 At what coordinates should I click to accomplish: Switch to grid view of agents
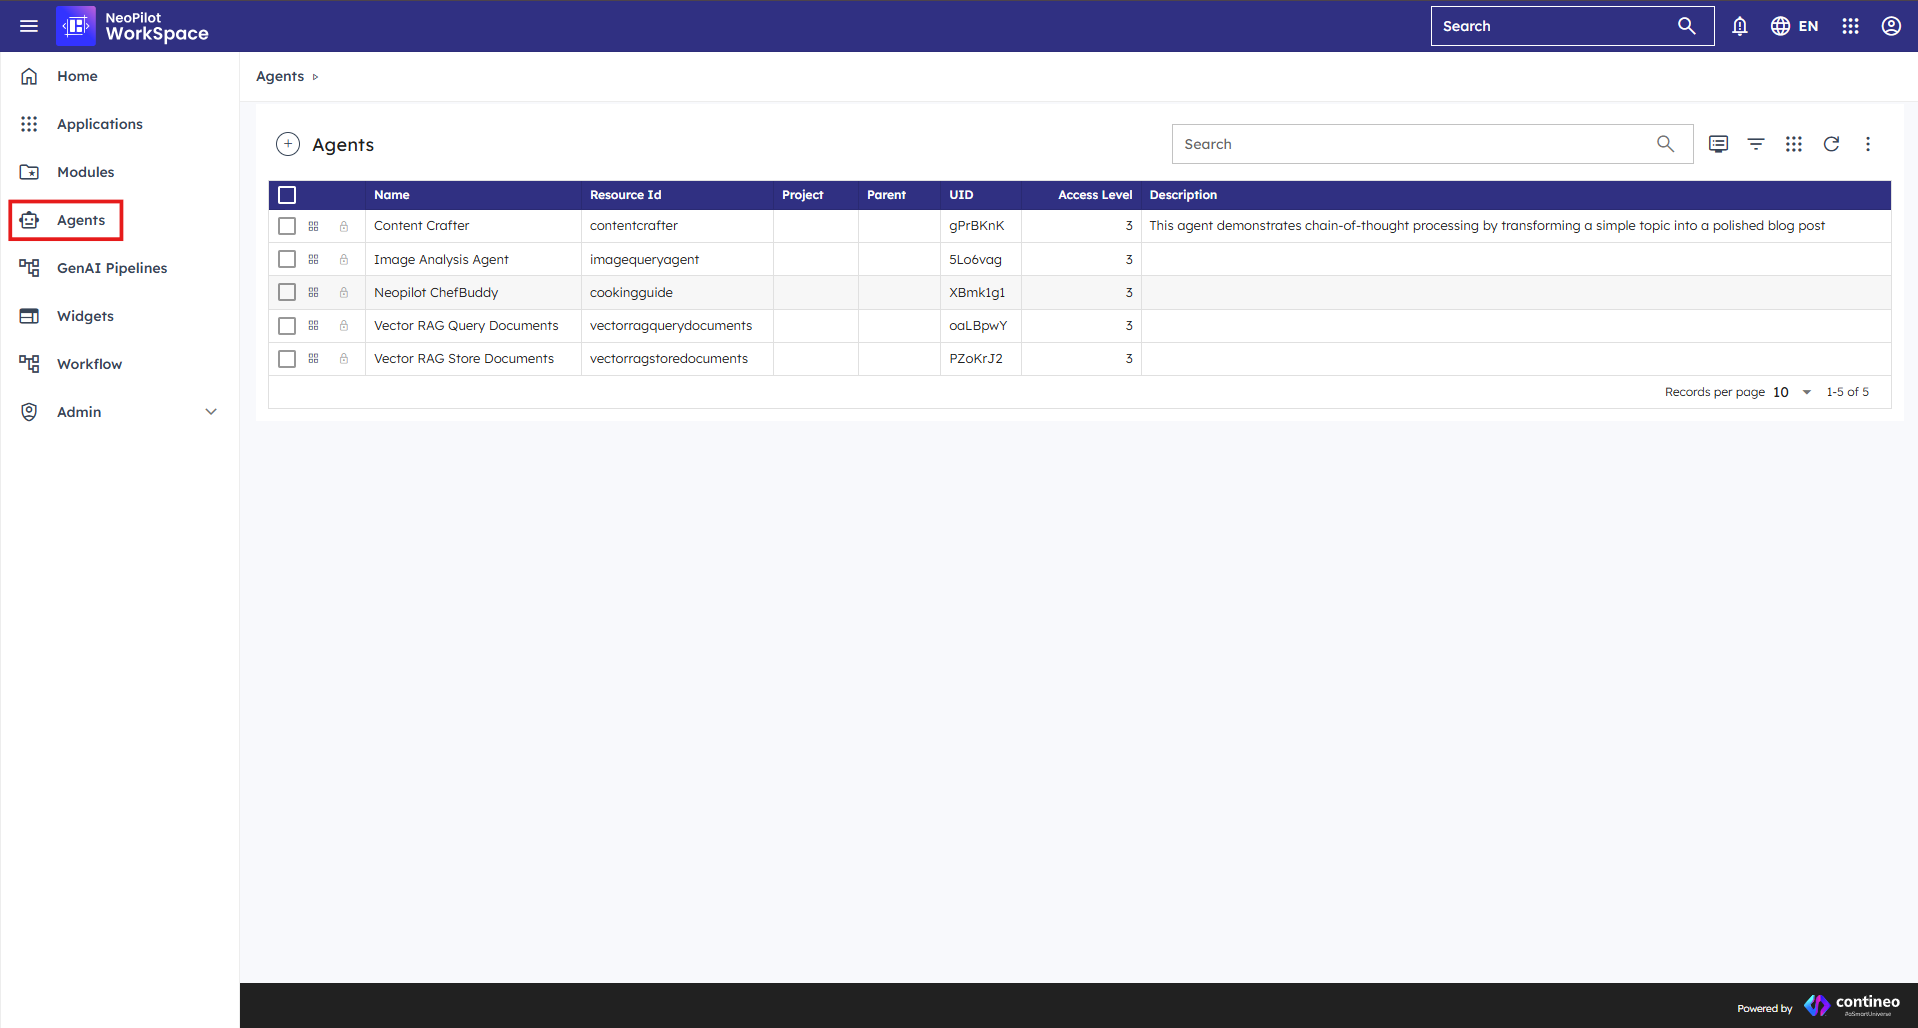(1793, 144)
